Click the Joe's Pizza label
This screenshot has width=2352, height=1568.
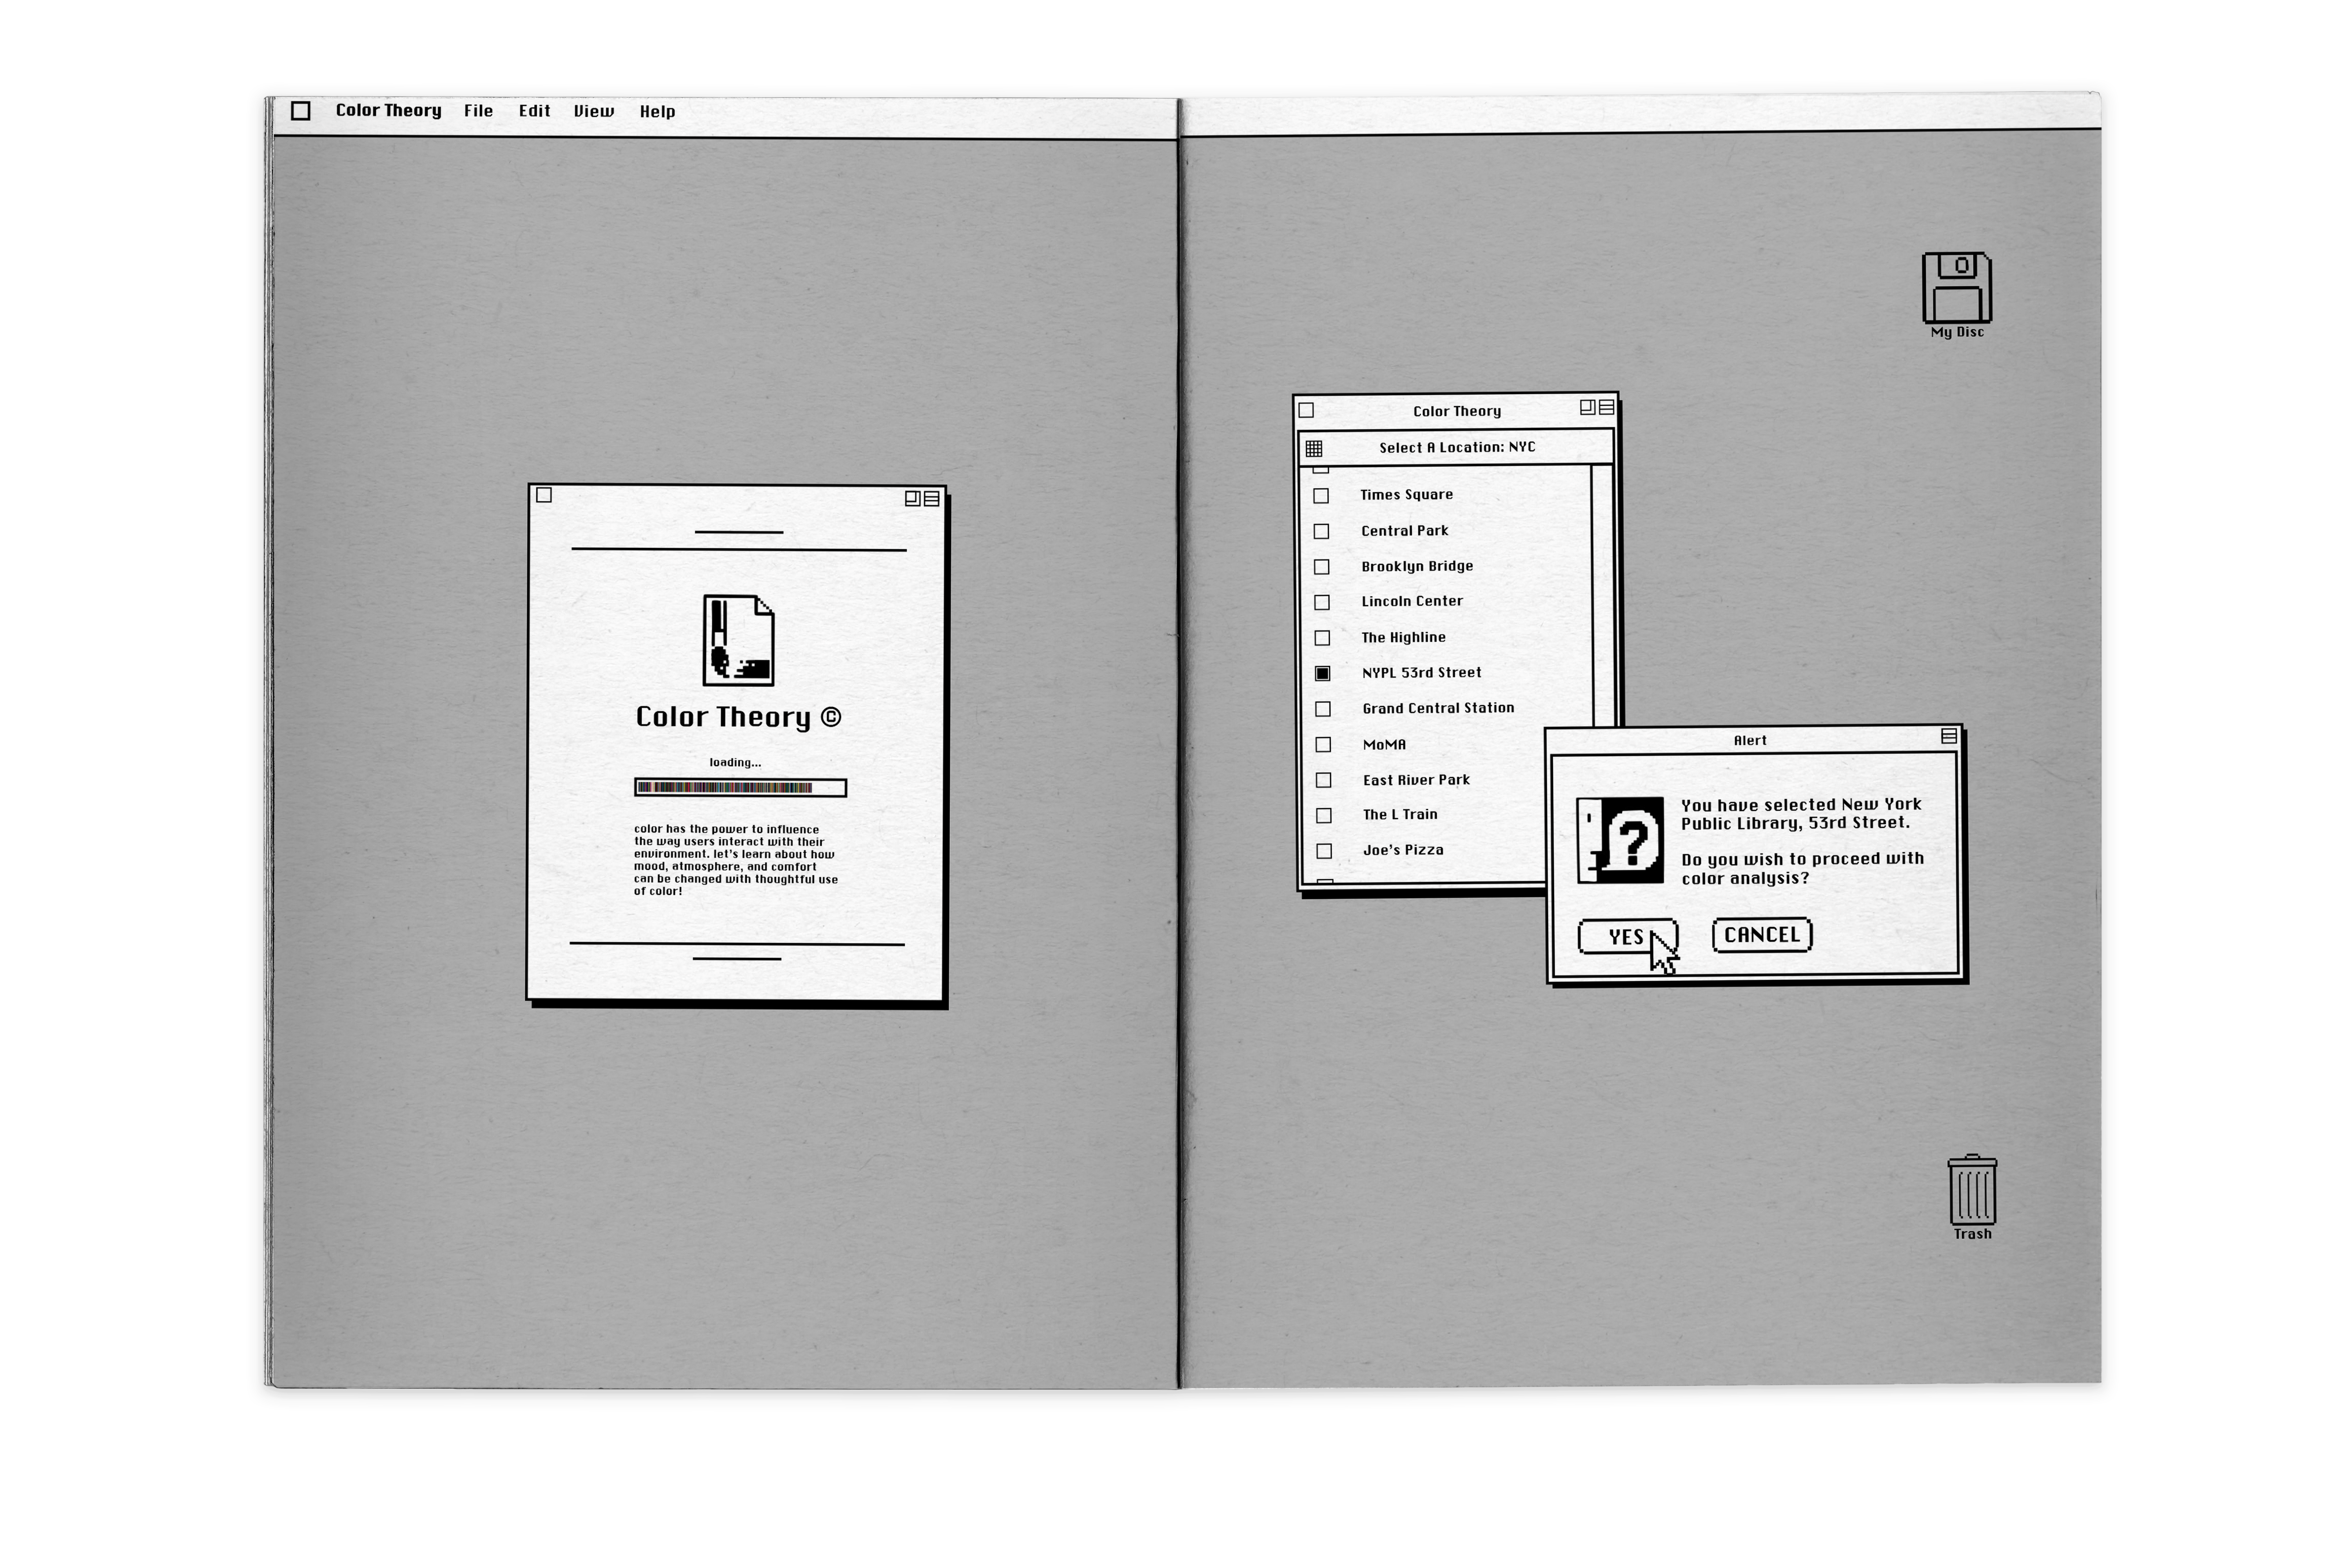(x=1403, y=850)
